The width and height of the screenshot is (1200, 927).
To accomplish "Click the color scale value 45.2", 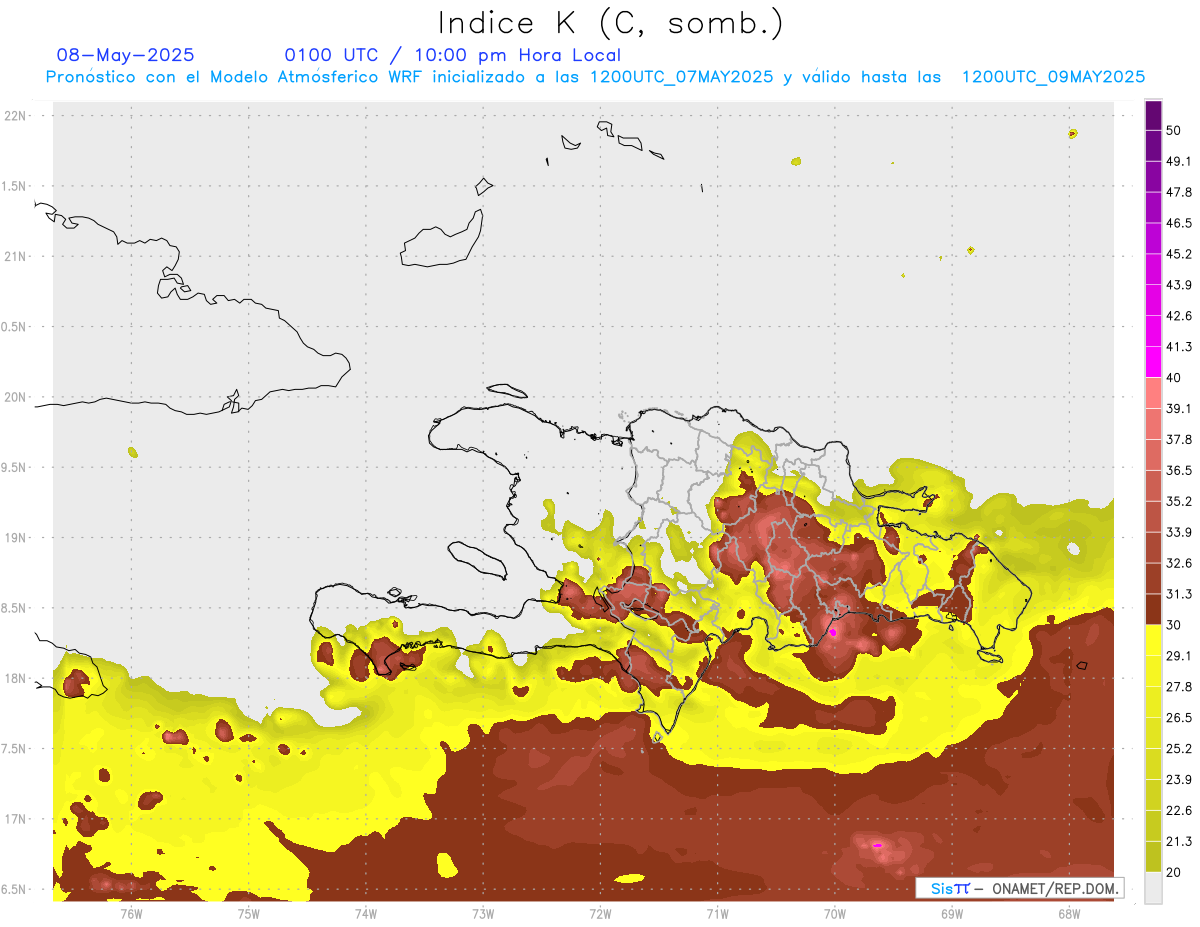I will coord(1178,254).
